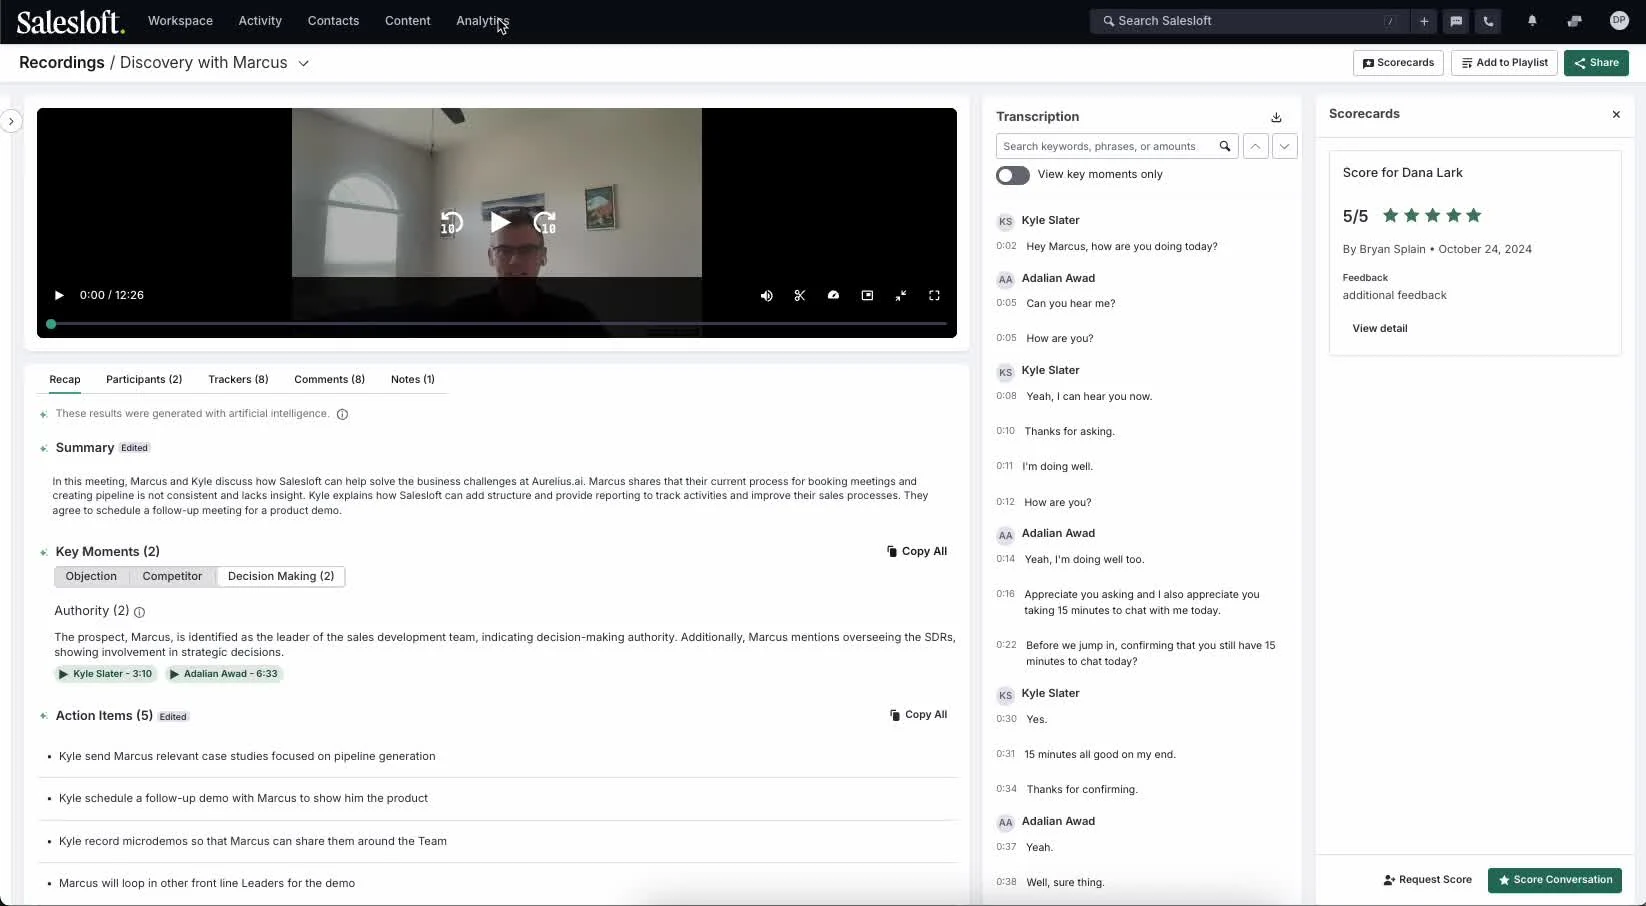The image size is (1646, 906).
Task: Click action item about recording microdemos
Action: coord(253,842)
